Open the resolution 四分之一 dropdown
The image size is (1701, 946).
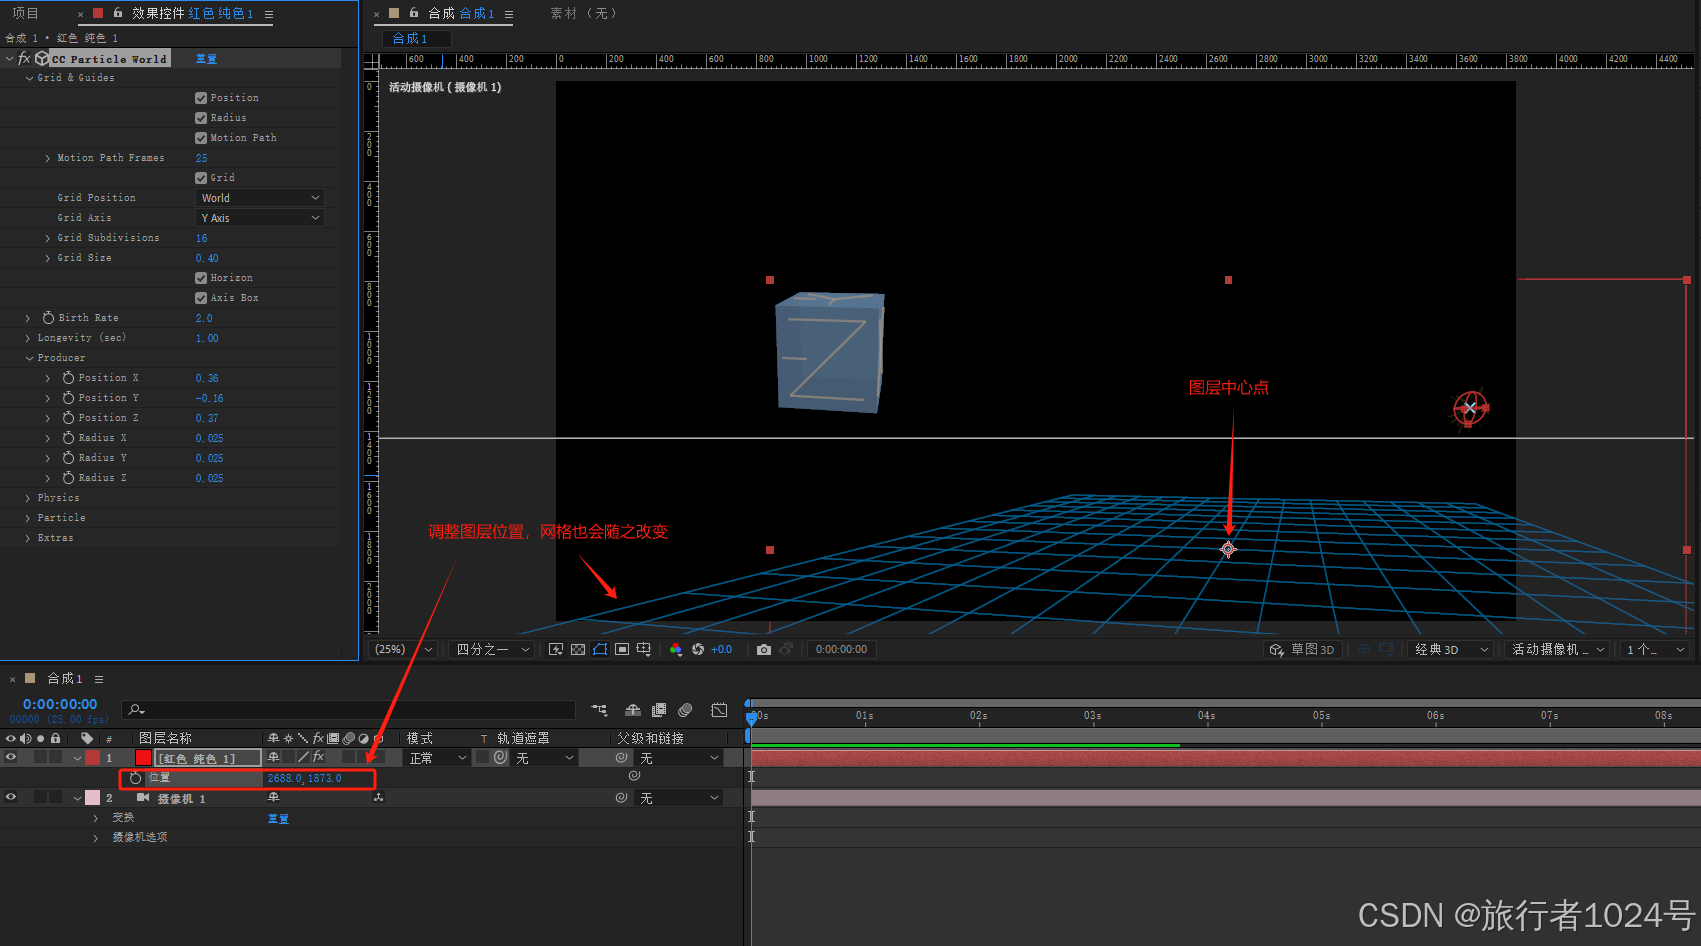coord(492,650)
